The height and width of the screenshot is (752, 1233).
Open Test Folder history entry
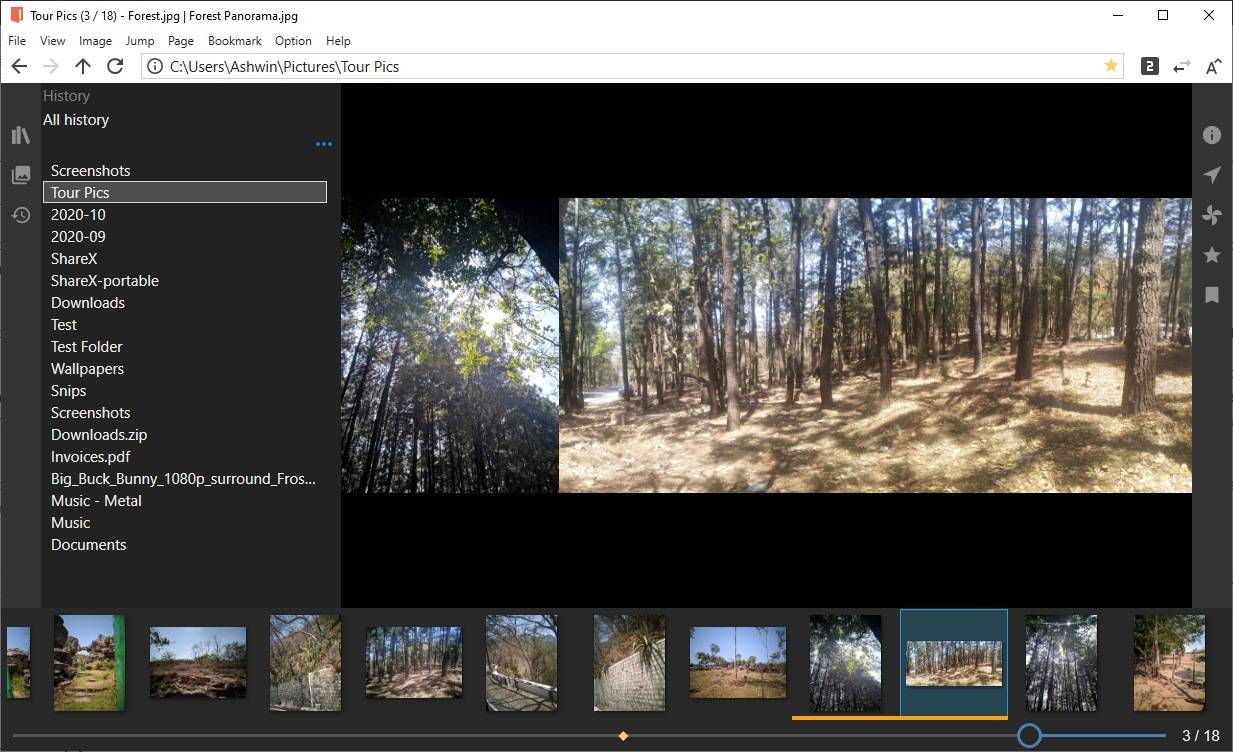coord(185,347)
